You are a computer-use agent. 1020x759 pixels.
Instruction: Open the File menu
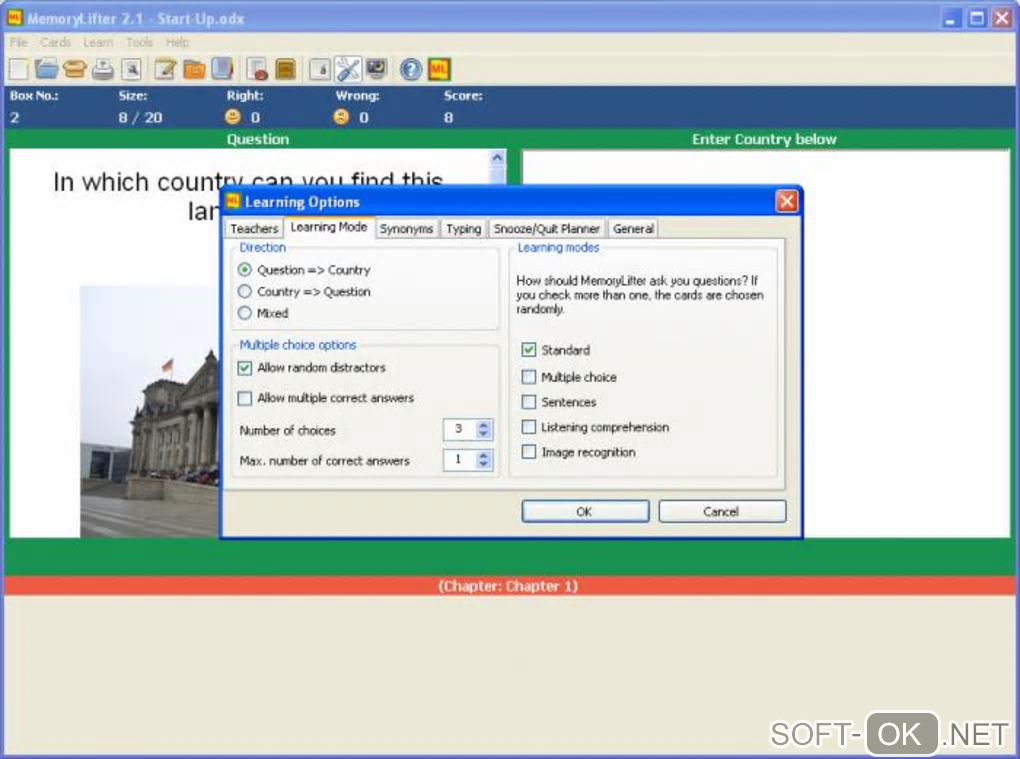point(19,42)
